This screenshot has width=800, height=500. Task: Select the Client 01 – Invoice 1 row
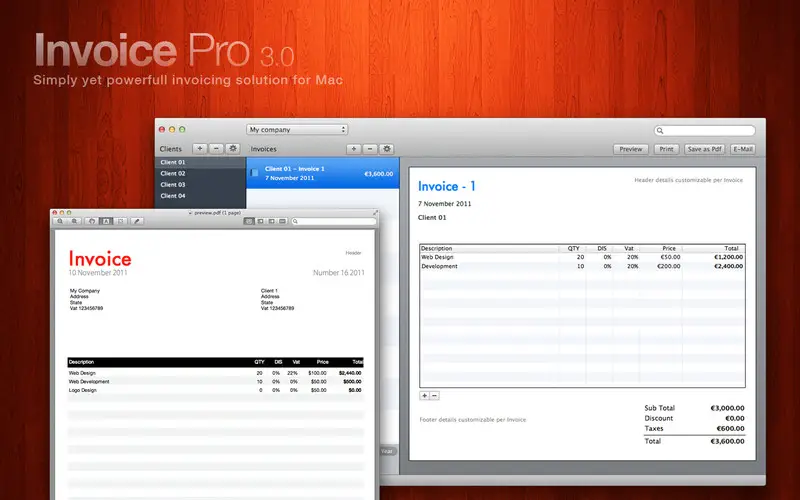(x=322, y=173)
